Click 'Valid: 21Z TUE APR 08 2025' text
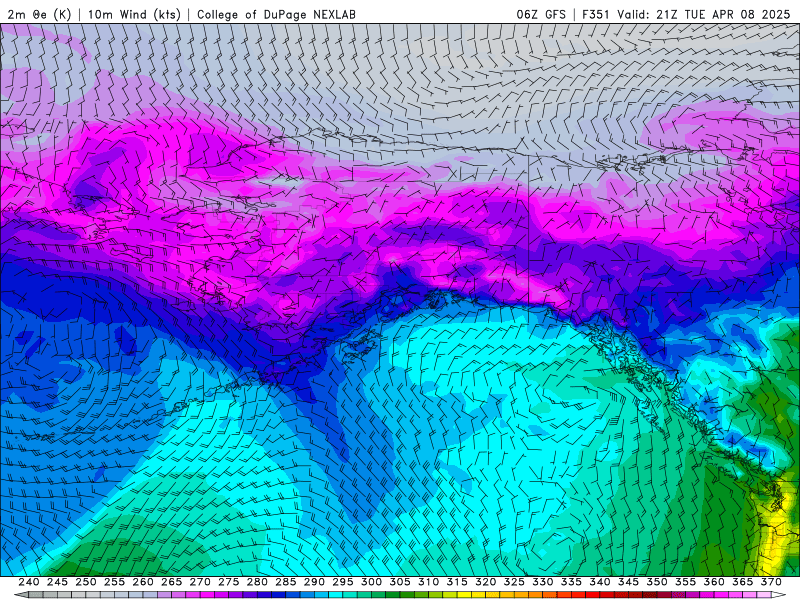This screenshot has height=600, width=800. [704, 14]
